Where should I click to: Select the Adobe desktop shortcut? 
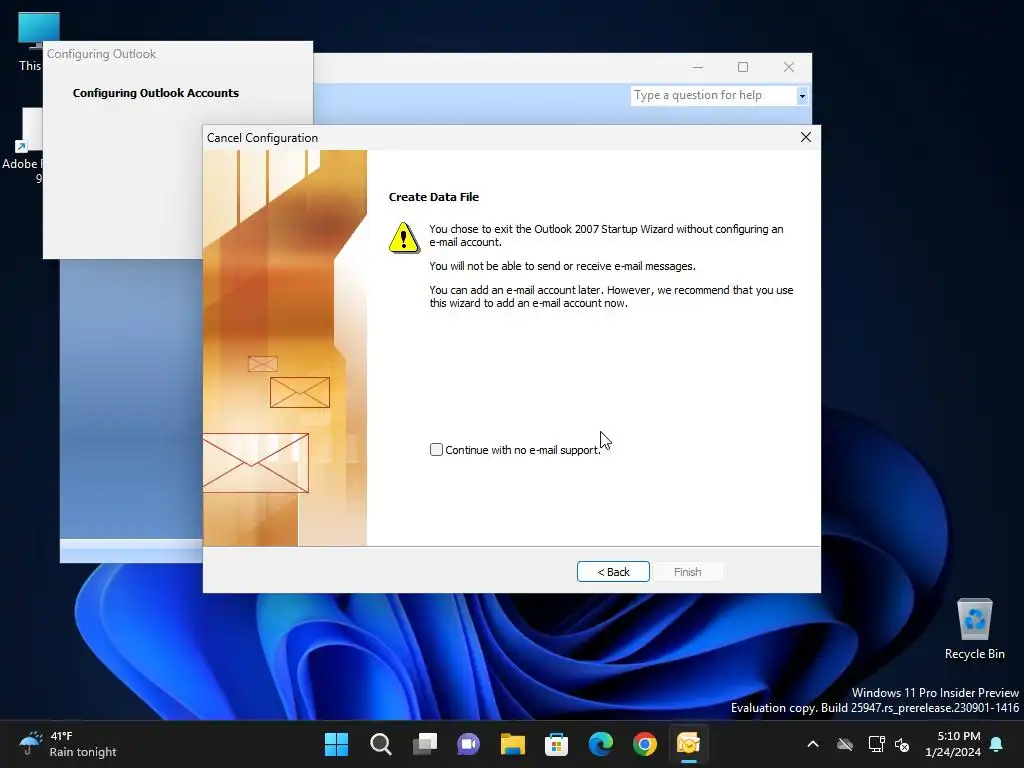(x=22, y=146)
